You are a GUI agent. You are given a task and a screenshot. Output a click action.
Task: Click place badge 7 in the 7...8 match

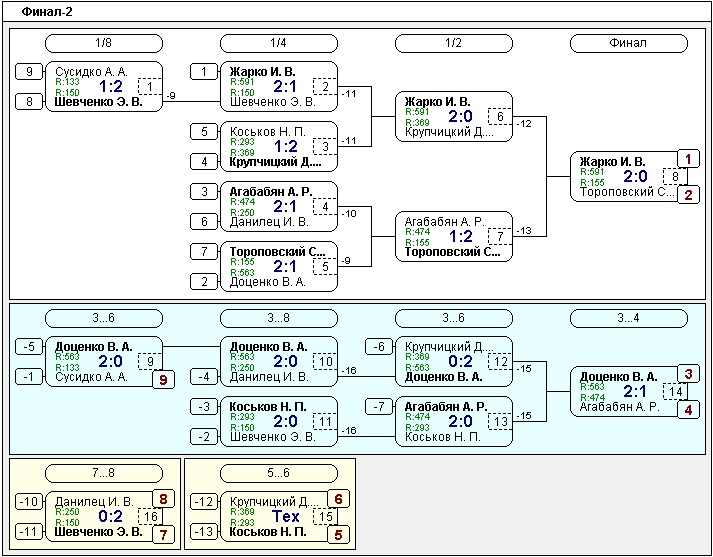click(x=163, y=535)
